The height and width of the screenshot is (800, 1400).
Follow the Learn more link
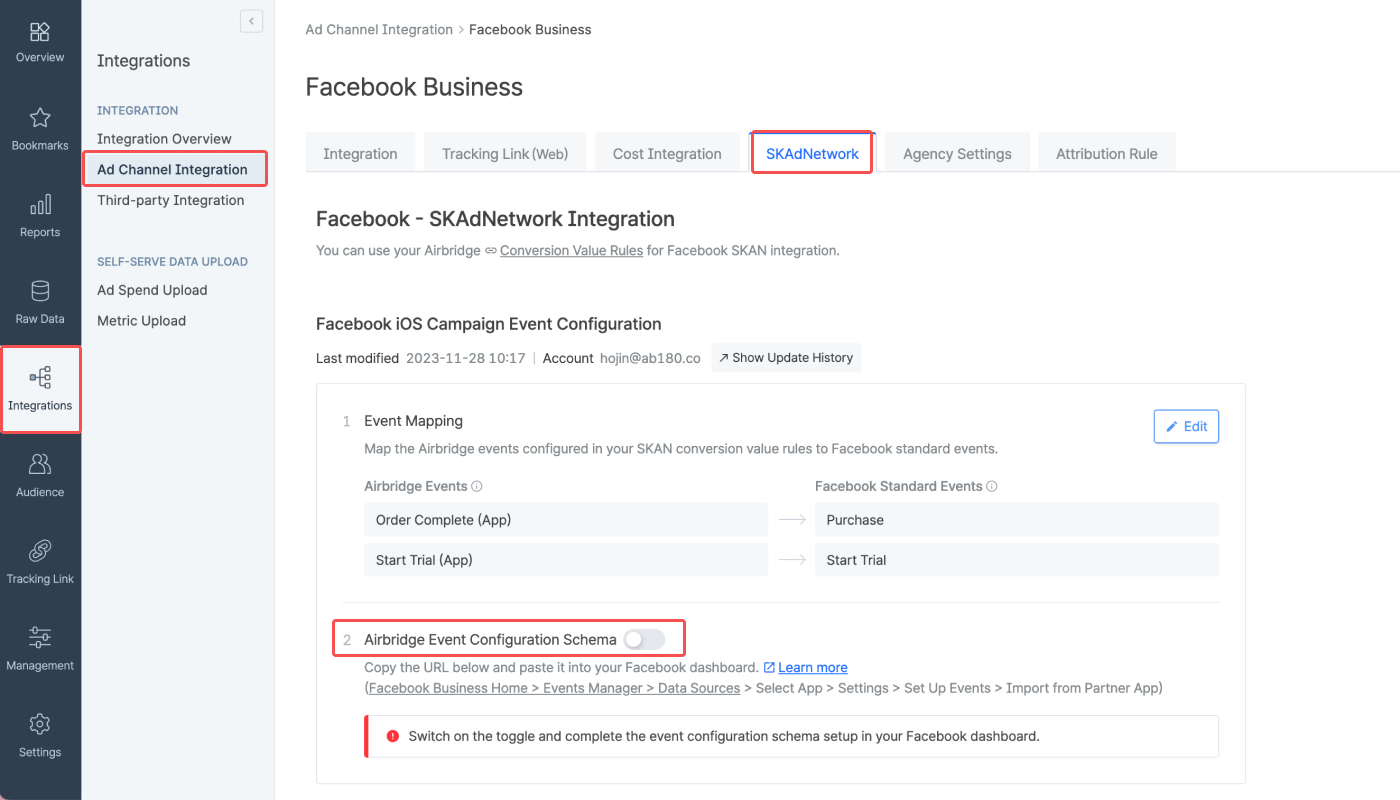click(813, 668)
